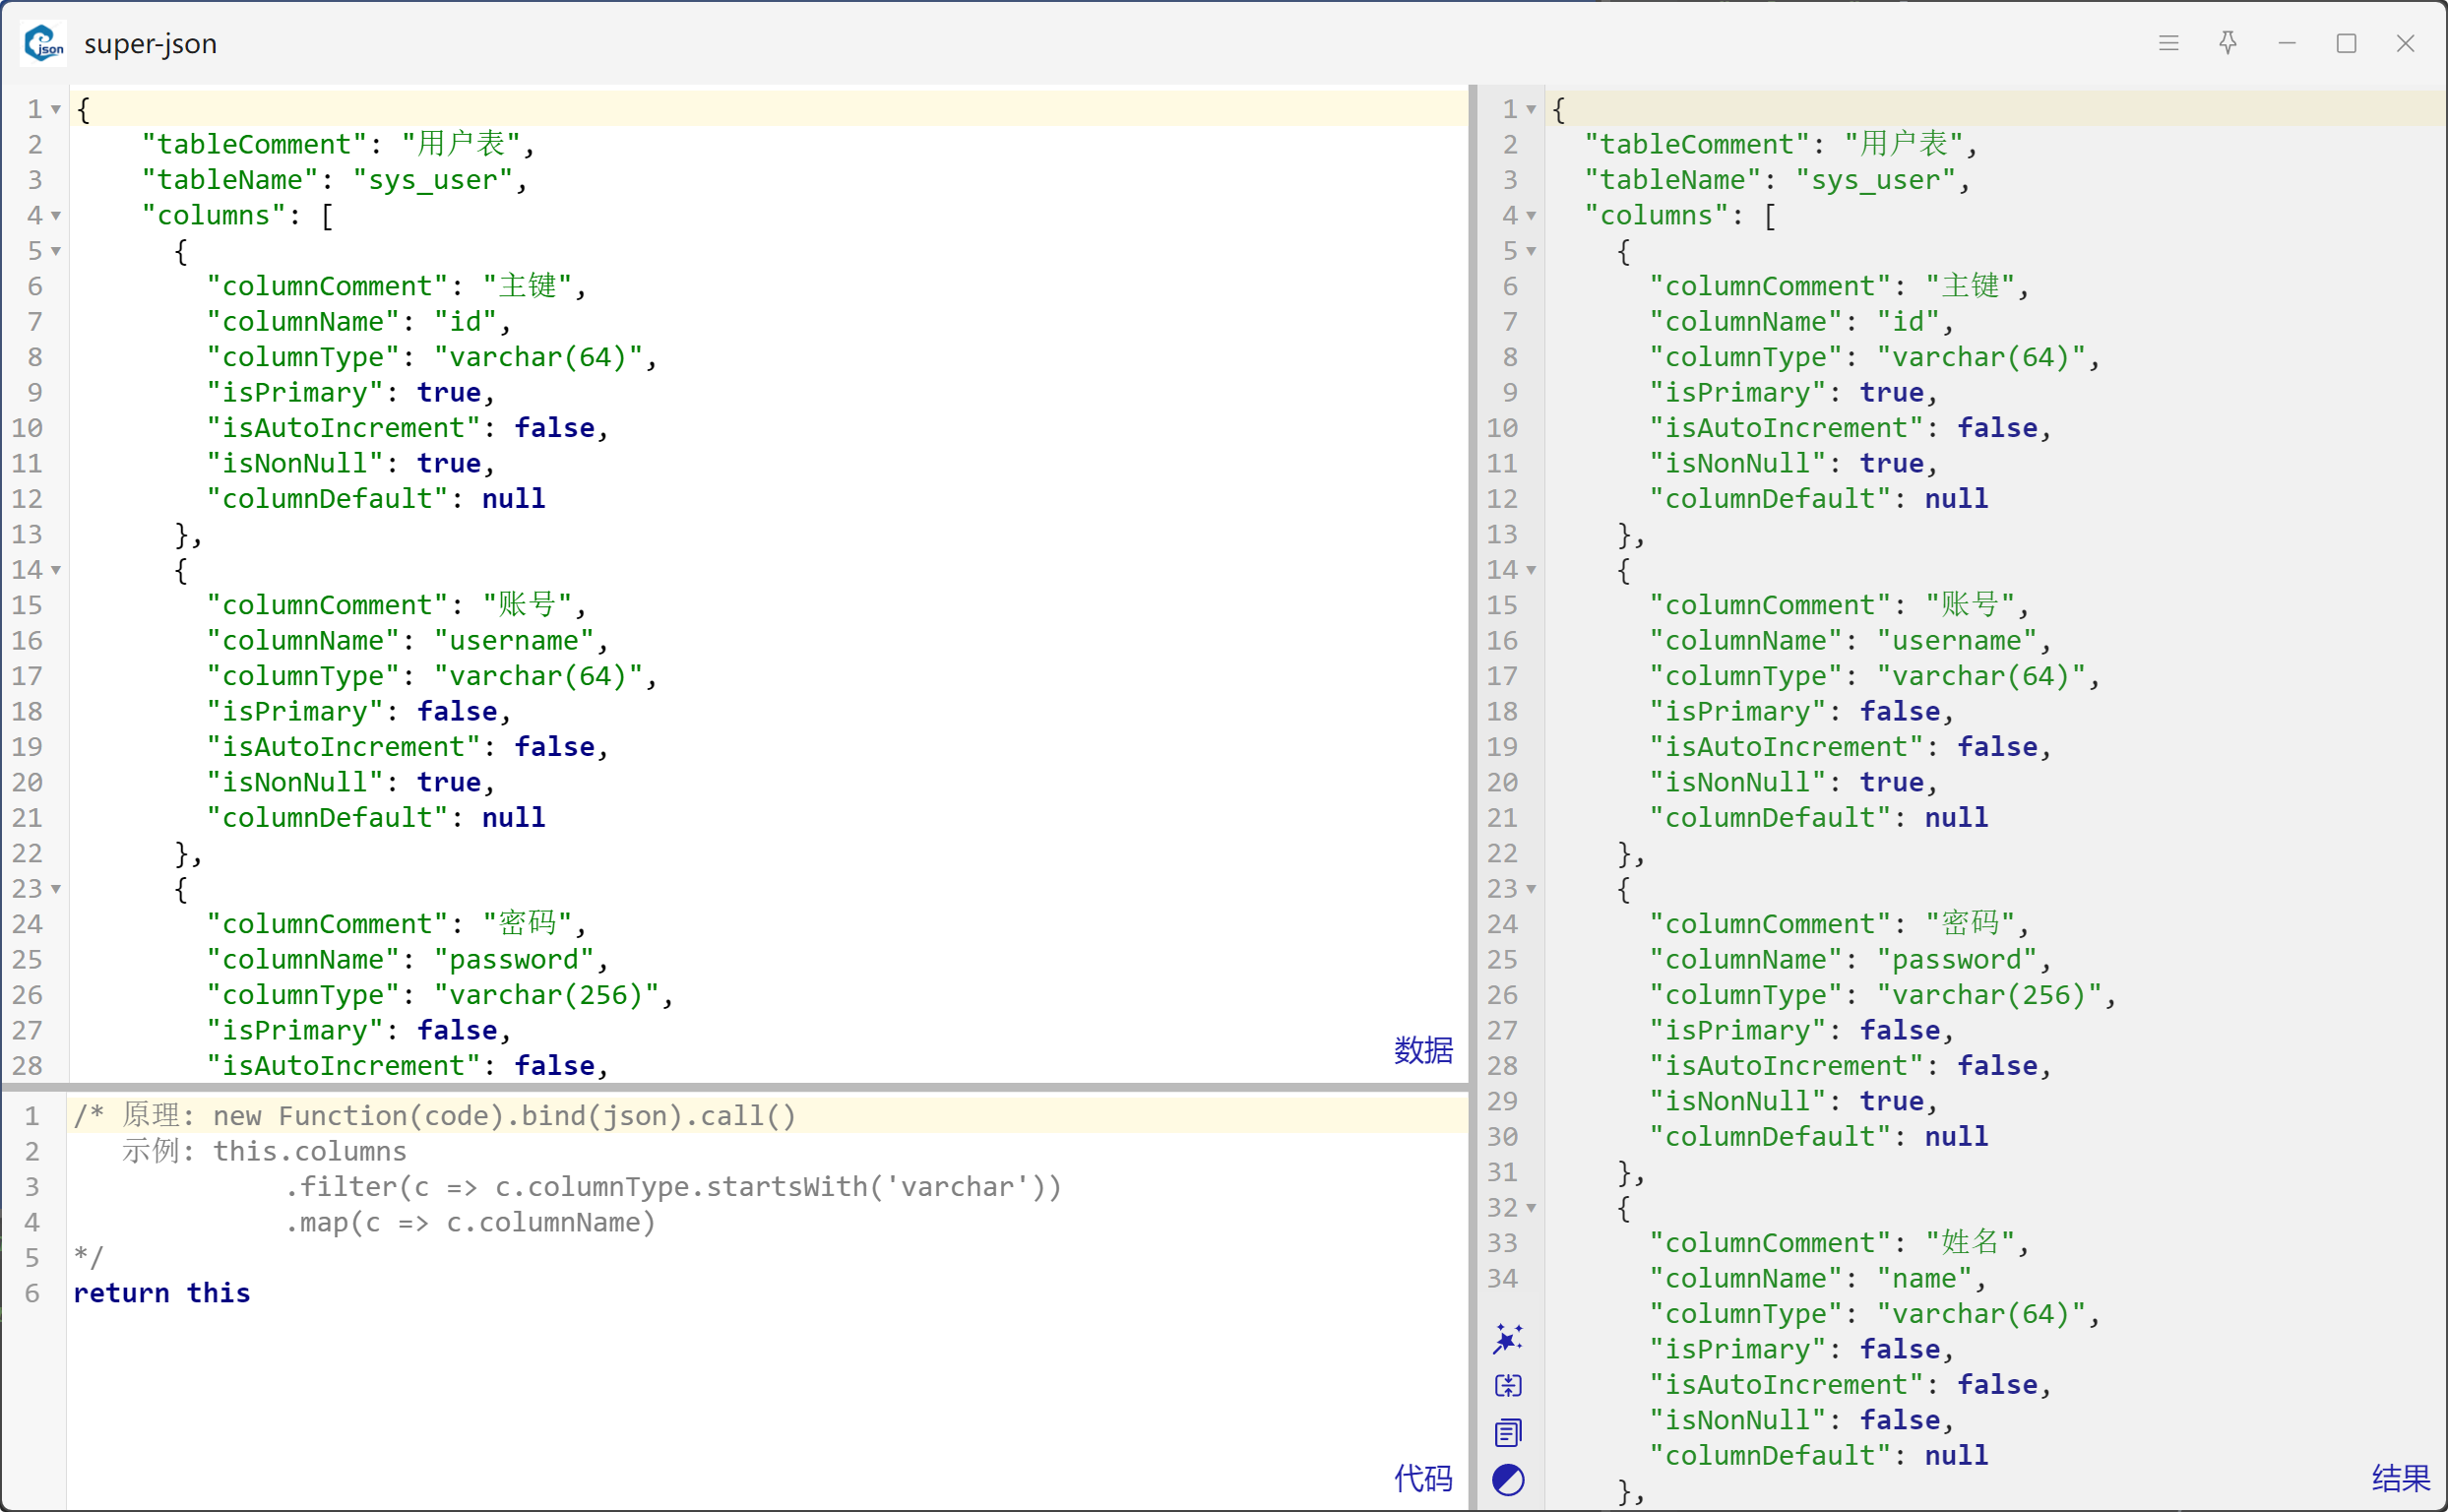The height and width of the screenshot is (1512, 2448).
Task: Open the hamburger menu in title bar
Action: [2168, 43]
